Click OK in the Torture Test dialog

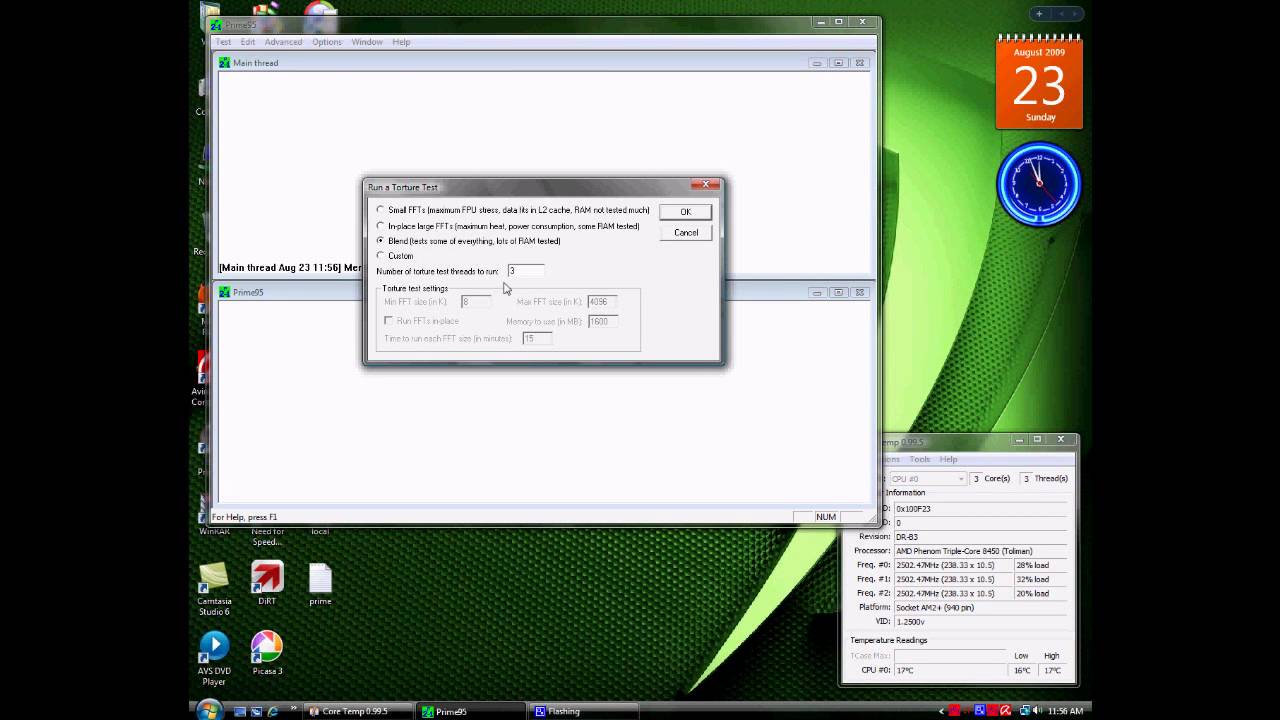pyautogui.click(x=685, y=212)
